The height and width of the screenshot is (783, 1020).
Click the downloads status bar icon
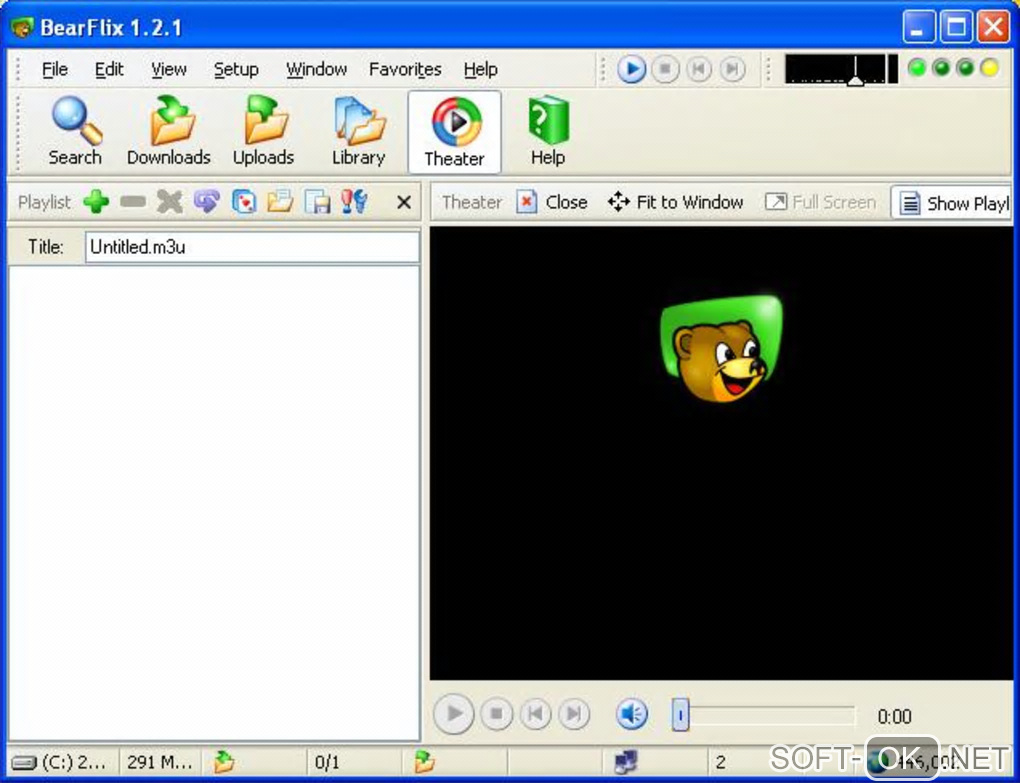pyautogui.click(x=224, y=762)
